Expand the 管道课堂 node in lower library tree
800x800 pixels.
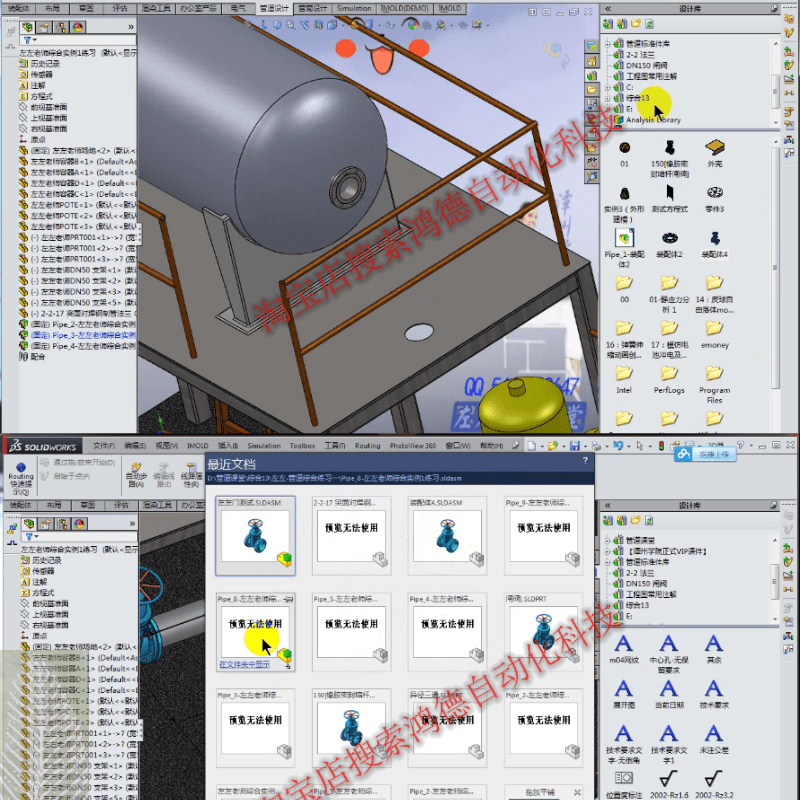pyautogui.click(x=607, y=540)
